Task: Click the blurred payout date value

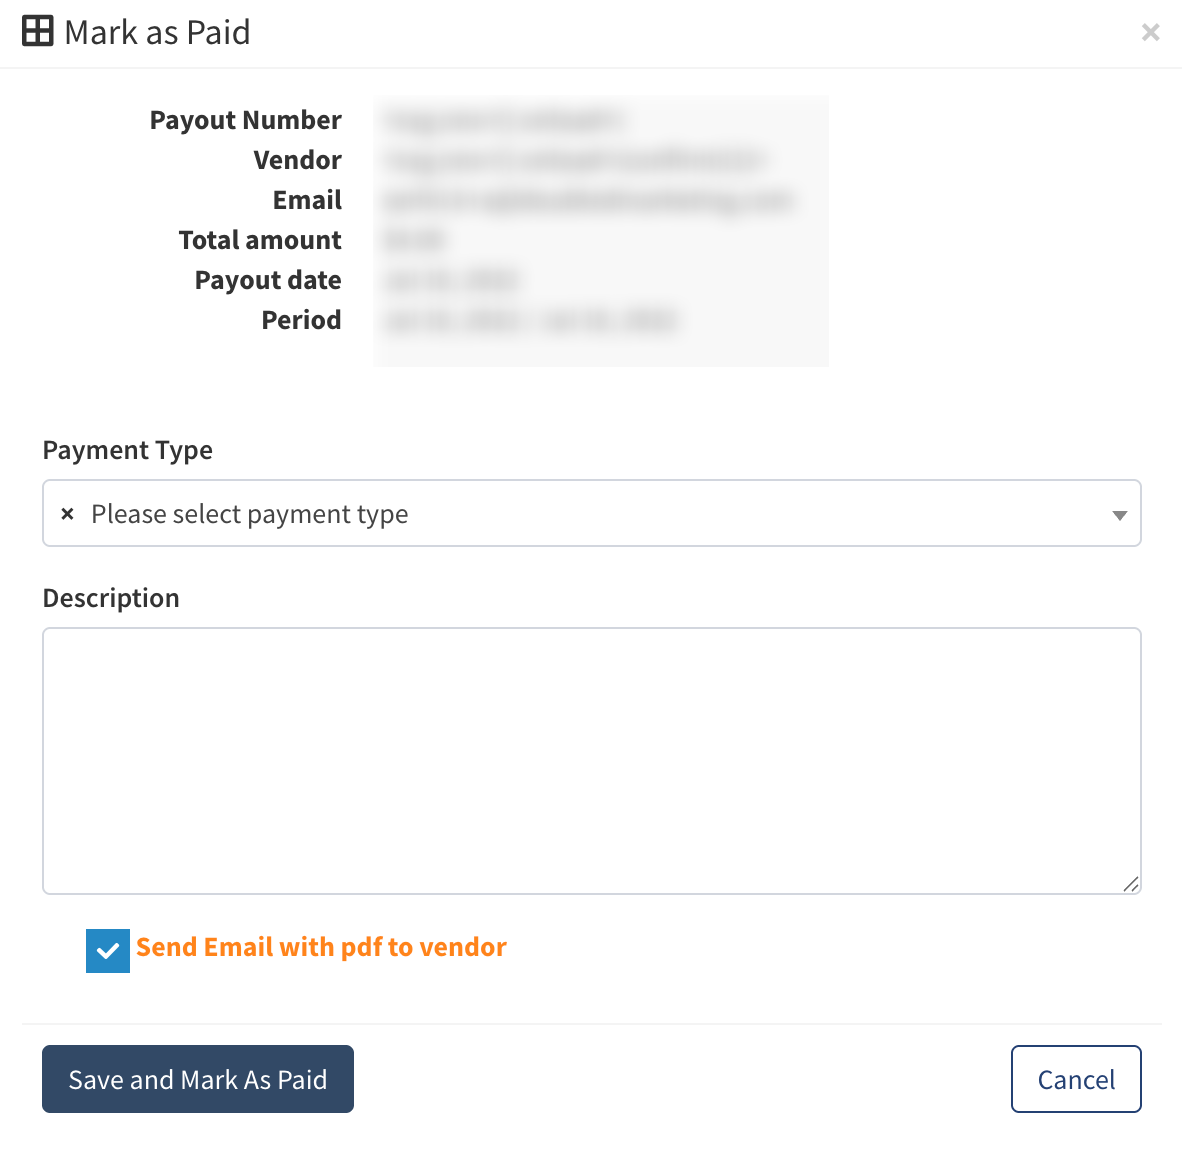Action: [451, 280]
